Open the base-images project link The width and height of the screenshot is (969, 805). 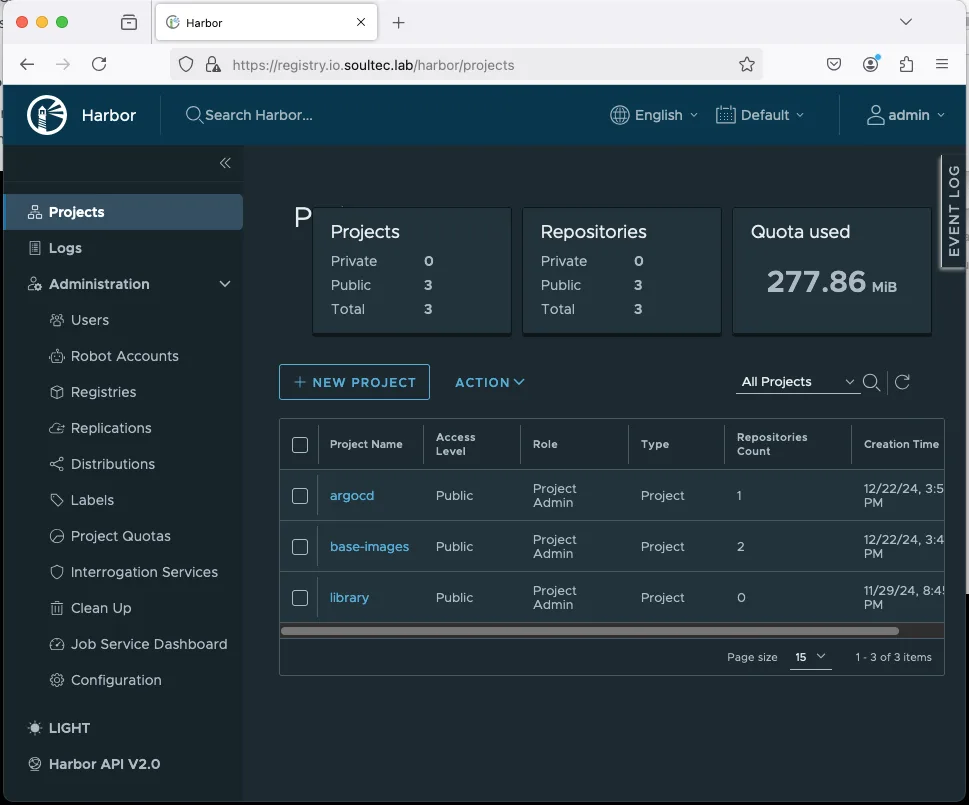coord(370,547)
